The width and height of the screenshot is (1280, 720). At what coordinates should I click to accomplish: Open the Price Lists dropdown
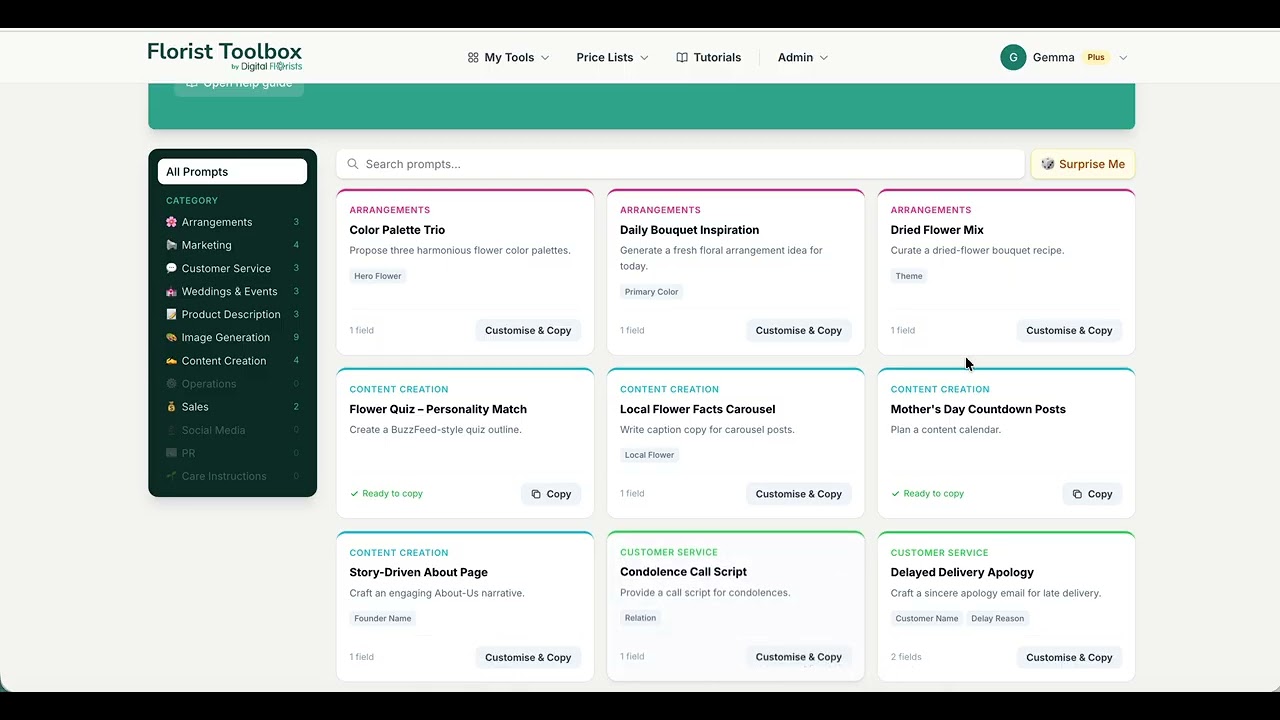click(x=612, y=58)
